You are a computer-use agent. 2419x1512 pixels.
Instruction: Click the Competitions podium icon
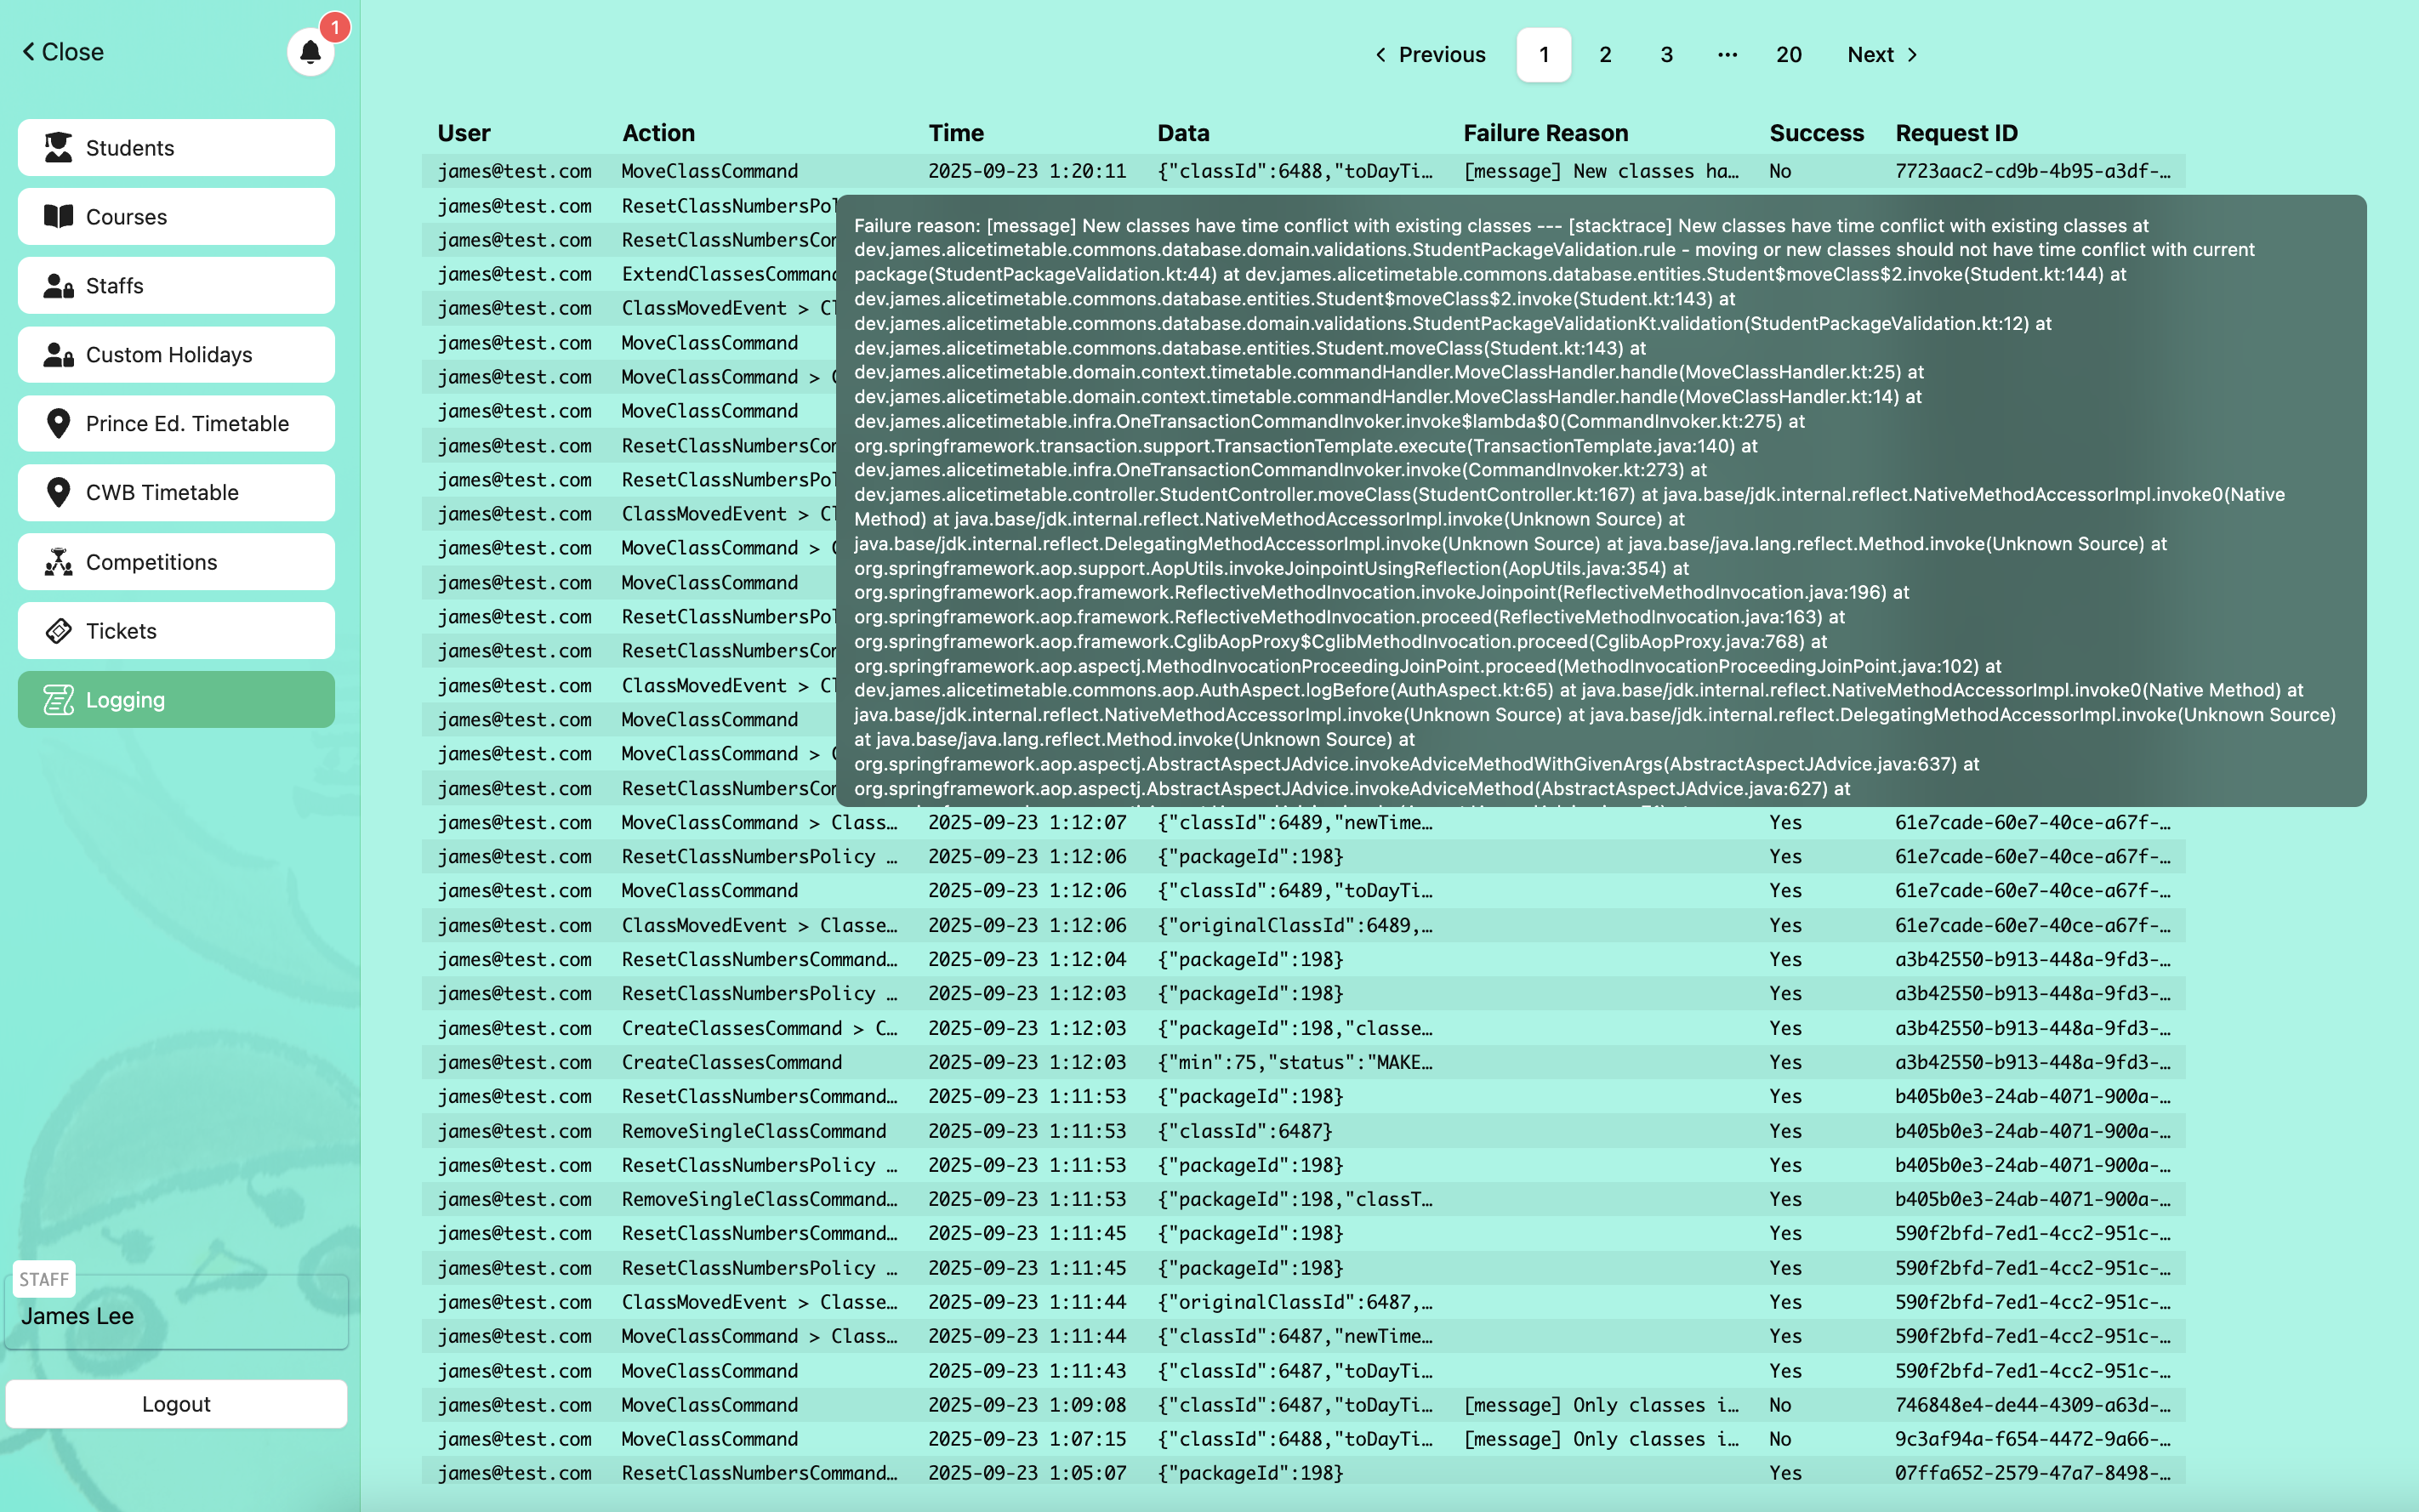(x=58, y=562)
